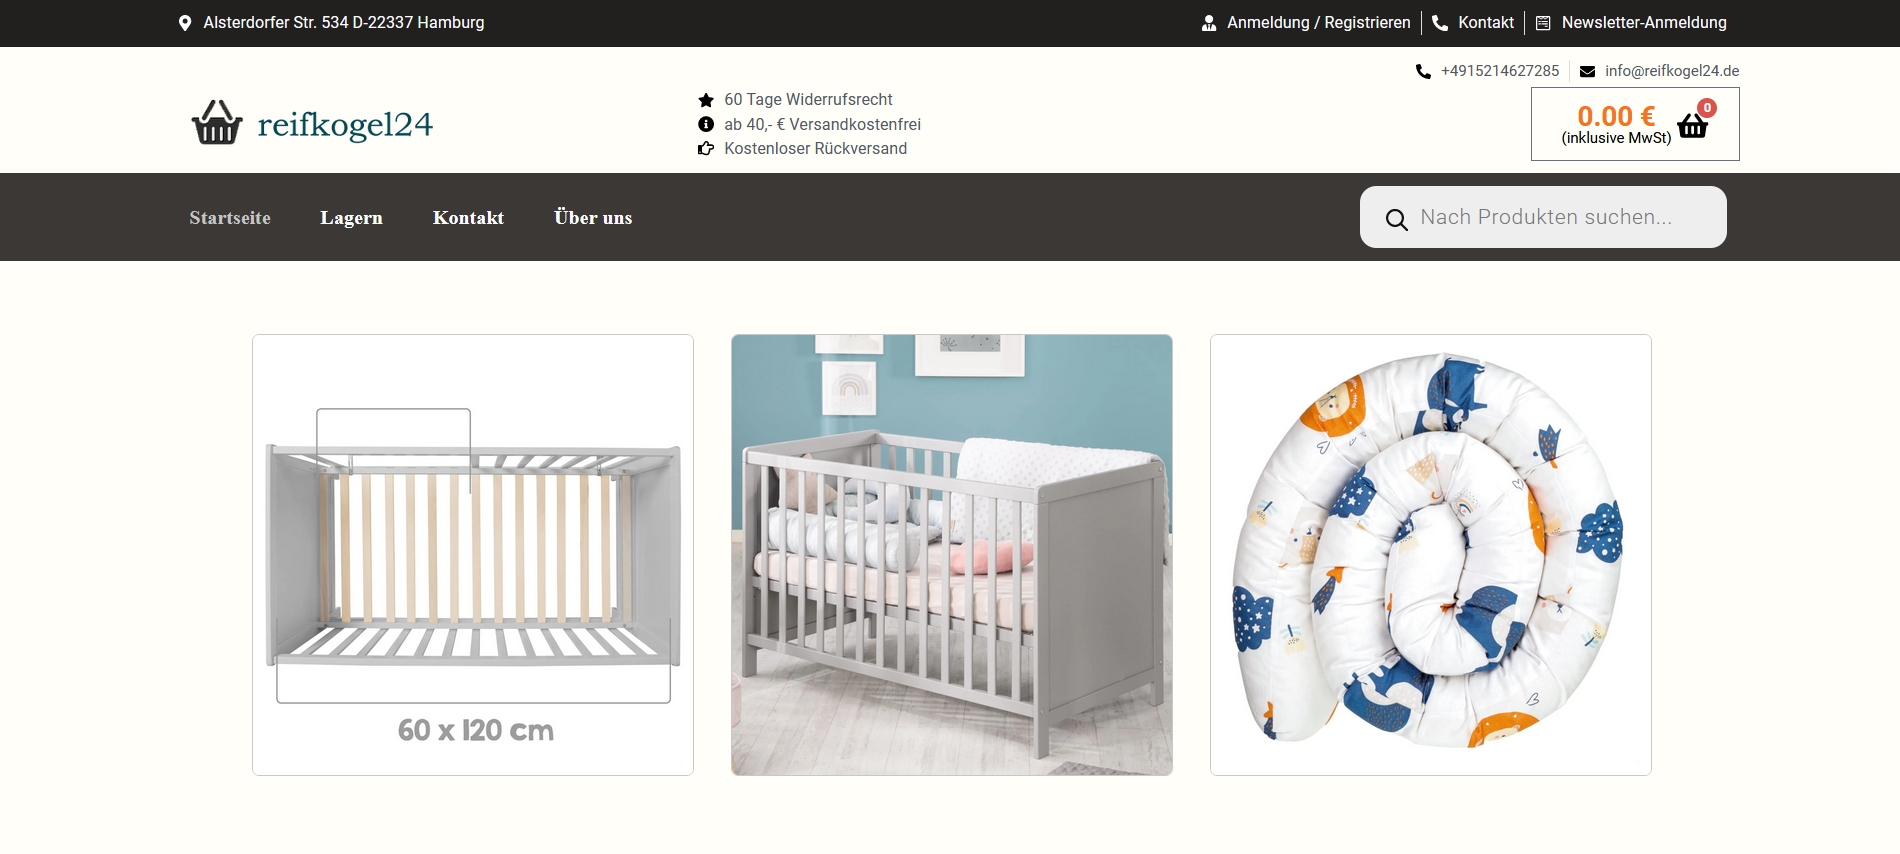Image resolution: width=1900 pixels, height=854 pixels.
Task: Open the Startseite menu item
Action: (230, 218)
